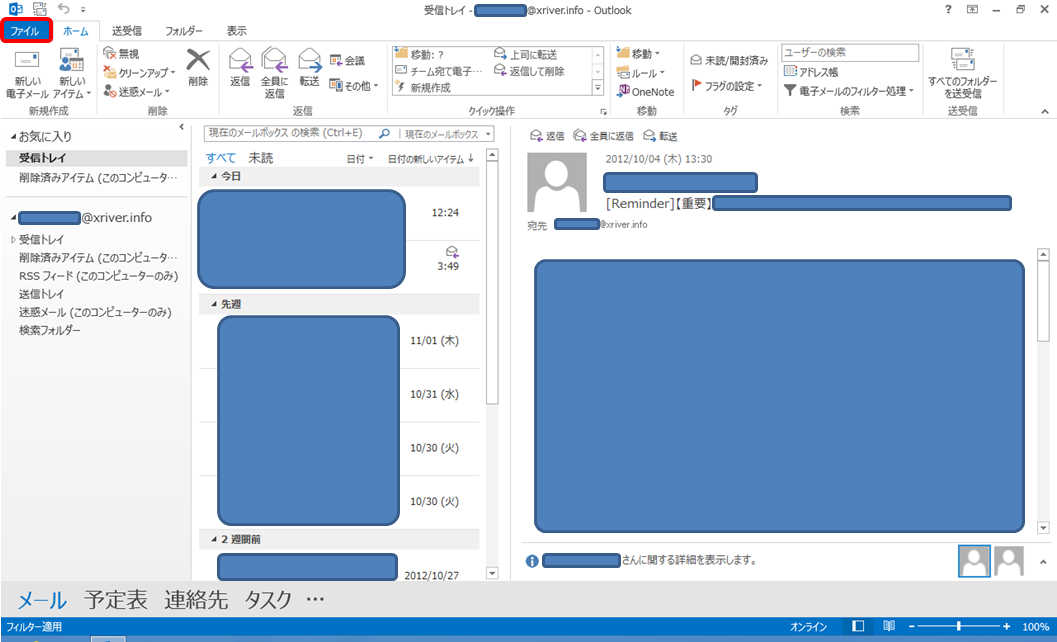The image size is (1057, 642).
Task: Switch to the Send/Receive (送受信) tab
Action: pos(127,32)
